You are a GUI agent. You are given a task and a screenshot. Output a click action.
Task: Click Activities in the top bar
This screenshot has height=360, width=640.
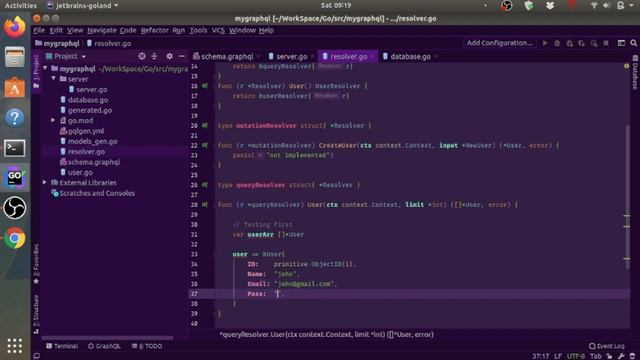[20, 6]
